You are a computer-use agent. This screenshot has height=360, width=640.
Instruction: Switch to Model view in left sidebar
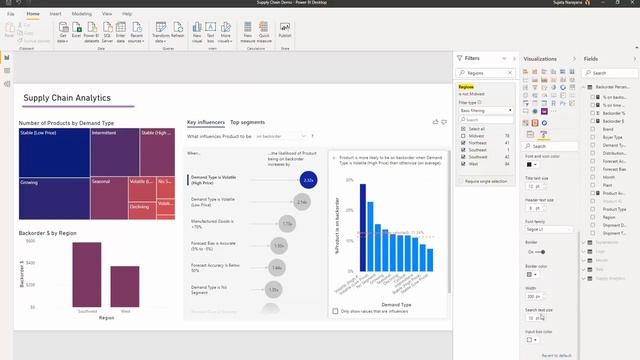(x=7, y=84)
